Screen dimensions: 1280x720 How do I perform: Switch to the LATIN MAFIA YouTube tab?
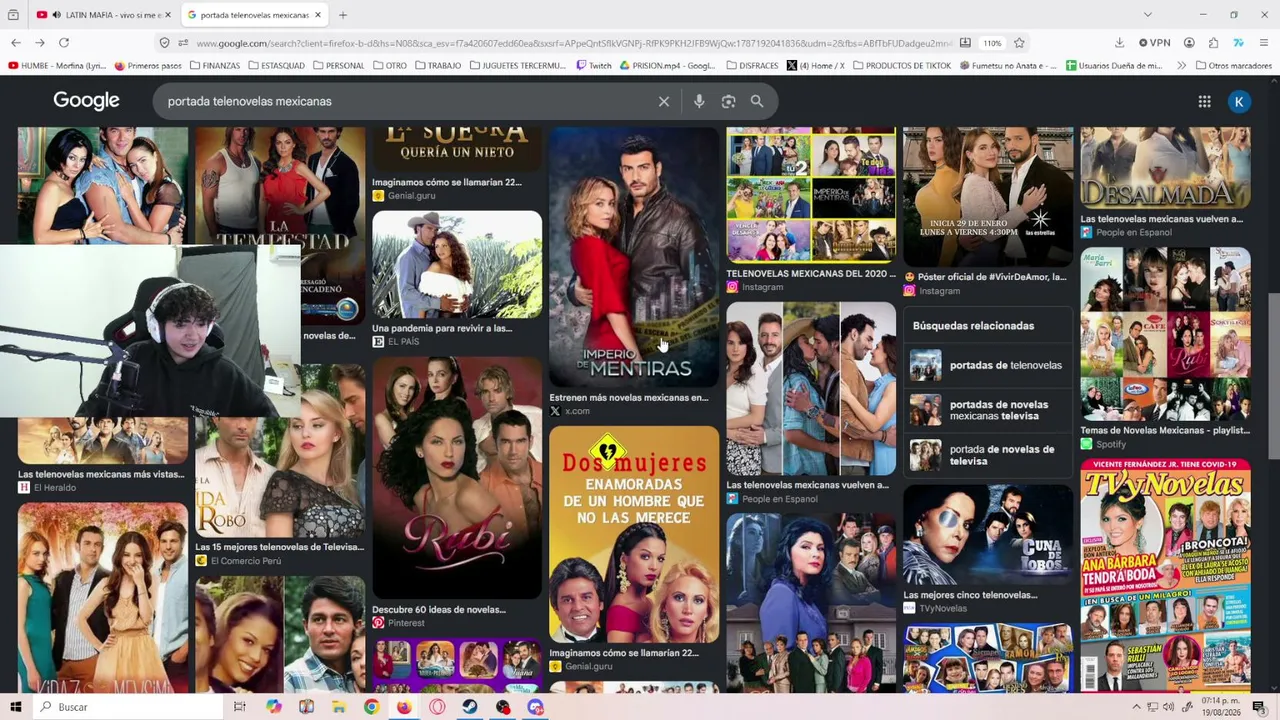click(103, 15)
